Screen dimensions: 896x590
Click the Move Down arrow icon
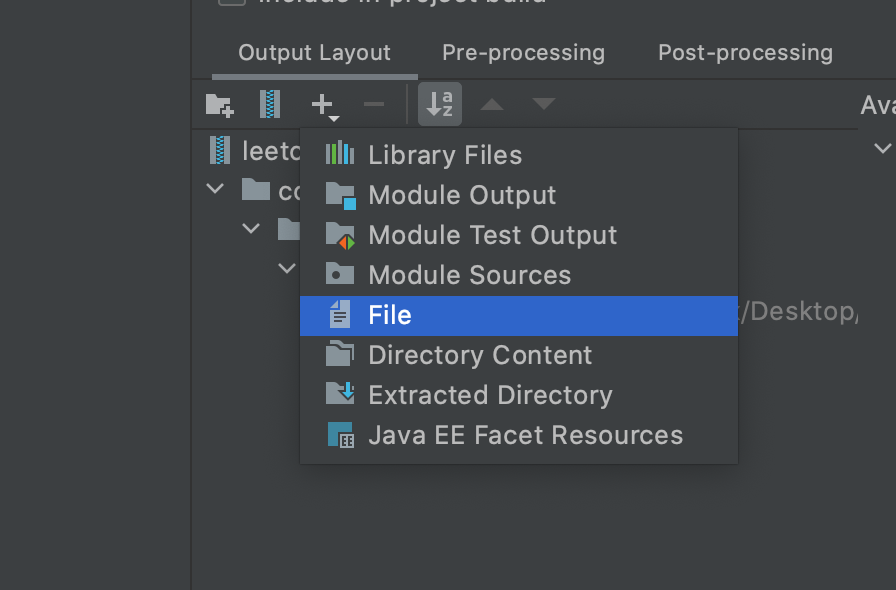pyautogui.click(x=543, y=104)
